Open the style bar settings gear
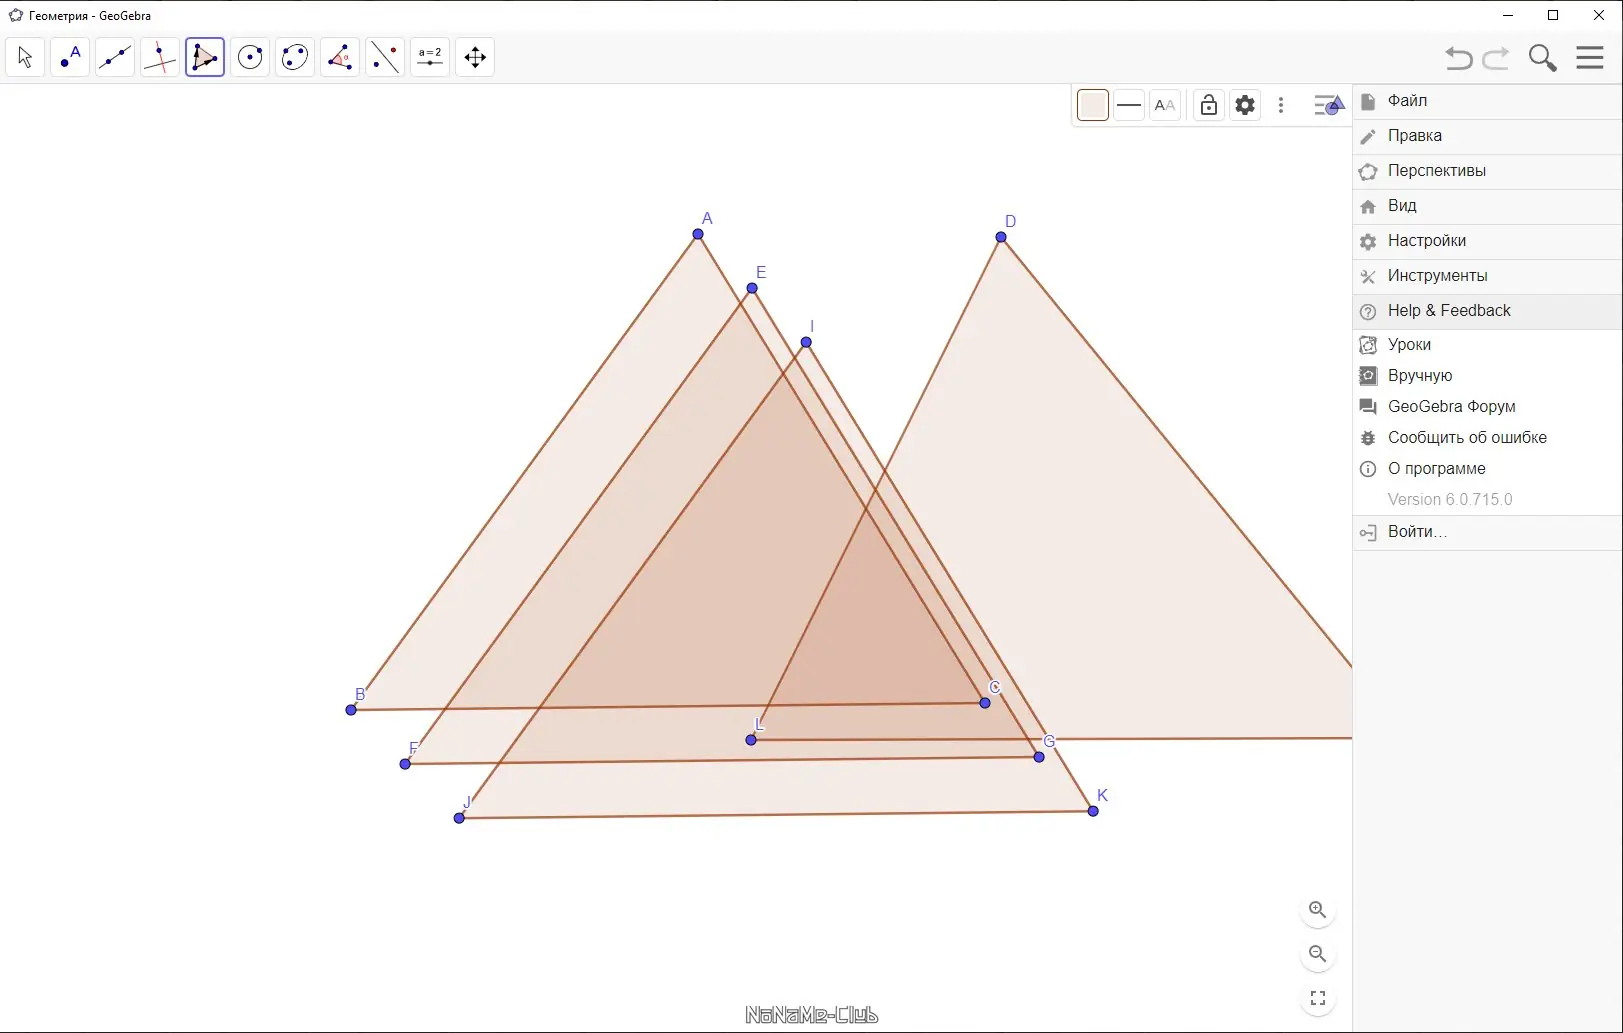This screenshot has width=1623, height=1033. (1245, 105)
